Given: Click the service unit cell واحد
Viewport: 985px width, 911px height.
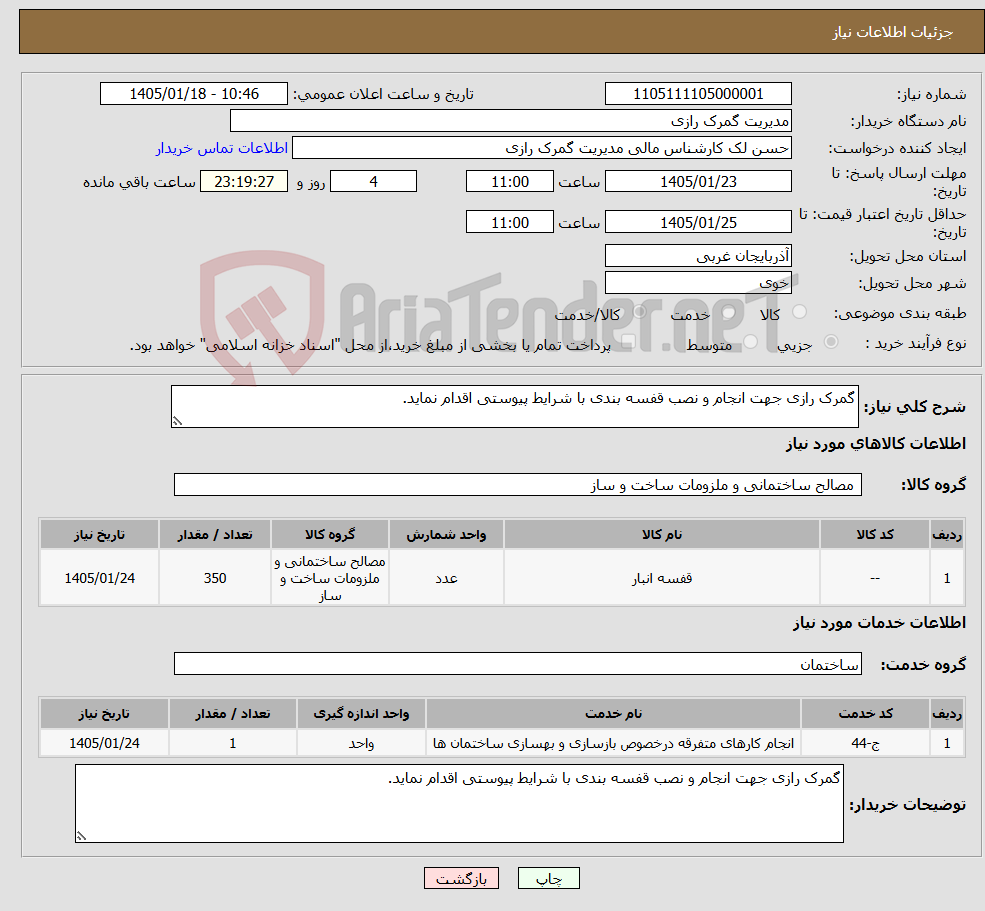Looking at the screenshot, I should [x=361, y=743].
